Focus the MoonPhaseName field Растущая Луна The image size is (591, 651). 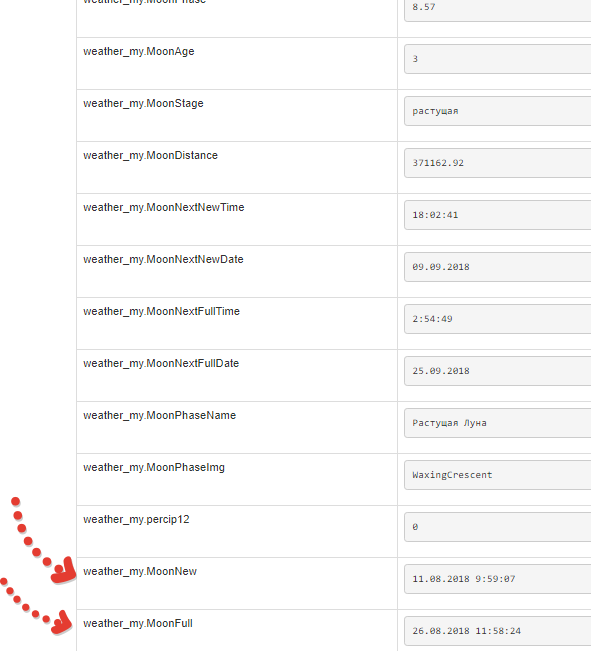[498, 423]
